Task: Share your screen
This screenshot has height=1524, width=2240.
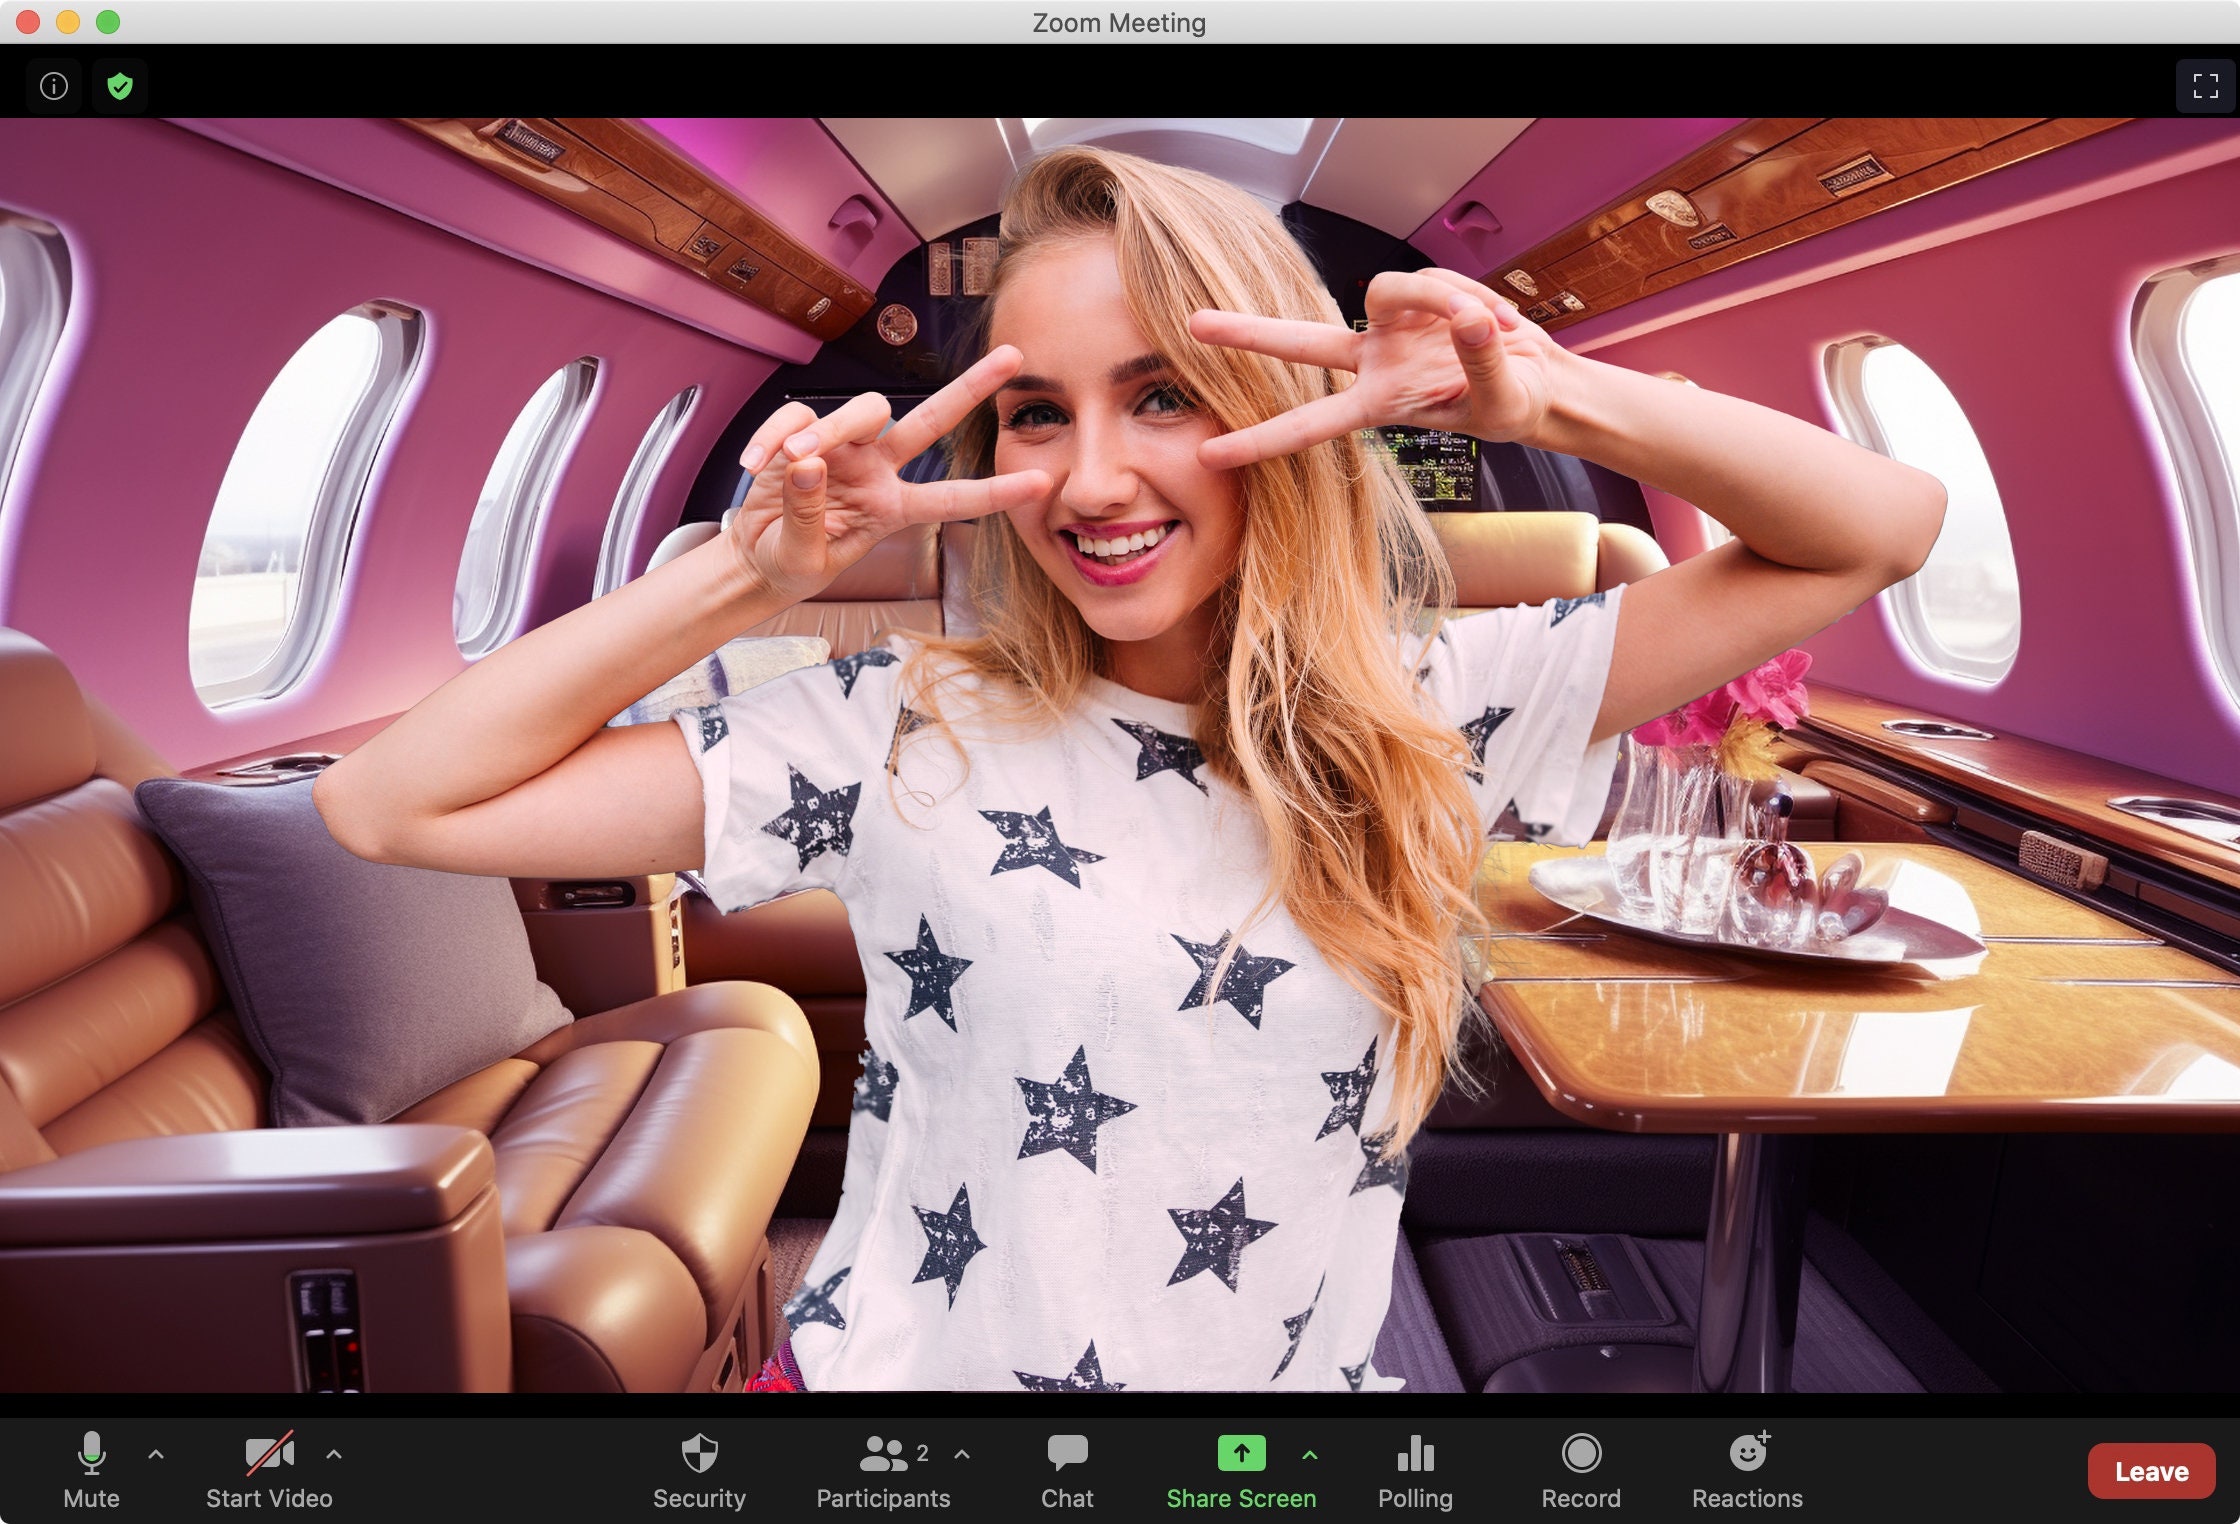Action: tap(1240, 1468)
